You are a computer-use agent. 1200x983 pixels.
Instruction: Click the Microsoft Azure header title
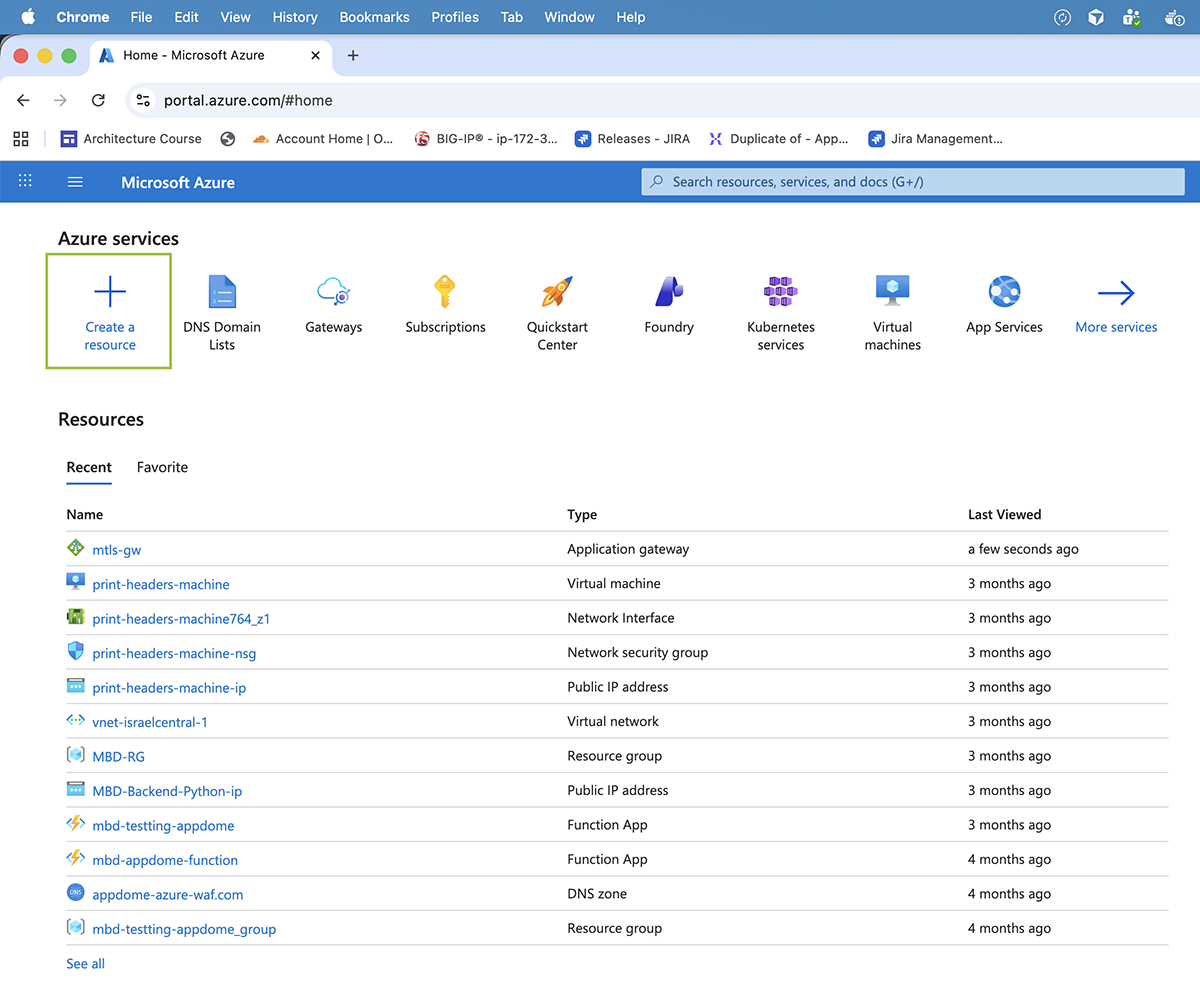pyautogui.click(x=178, y=182)
